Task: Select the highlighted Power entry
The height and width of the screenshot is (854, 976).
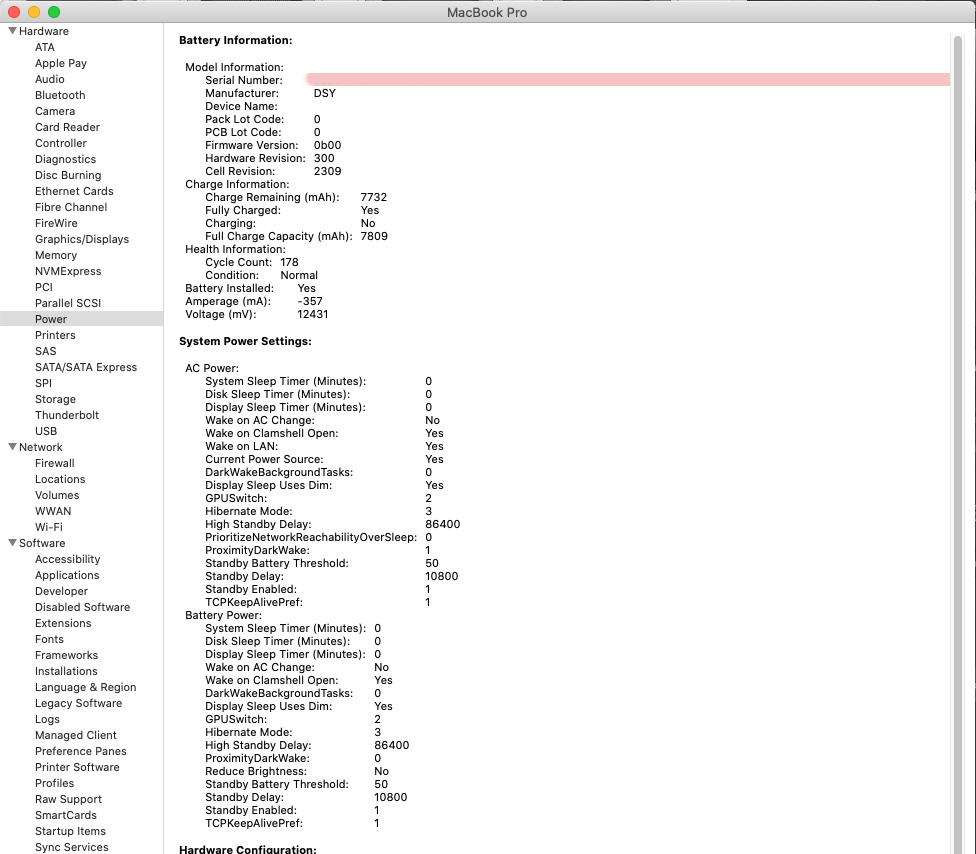Action: [82, 319]
